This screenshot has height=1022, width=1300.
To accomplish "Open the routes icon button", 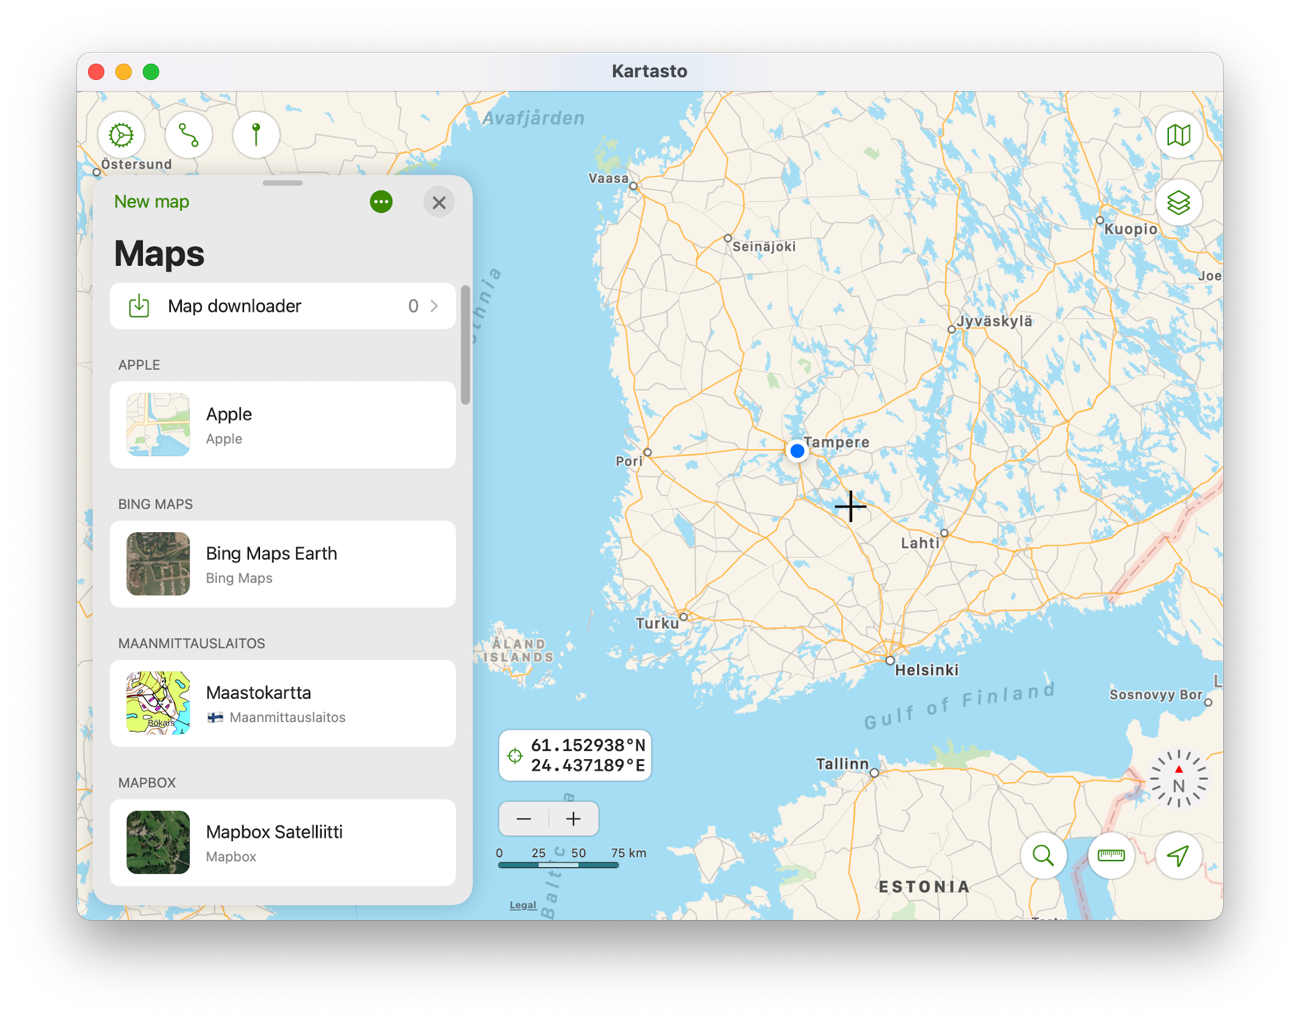I will tap(188, 135).
